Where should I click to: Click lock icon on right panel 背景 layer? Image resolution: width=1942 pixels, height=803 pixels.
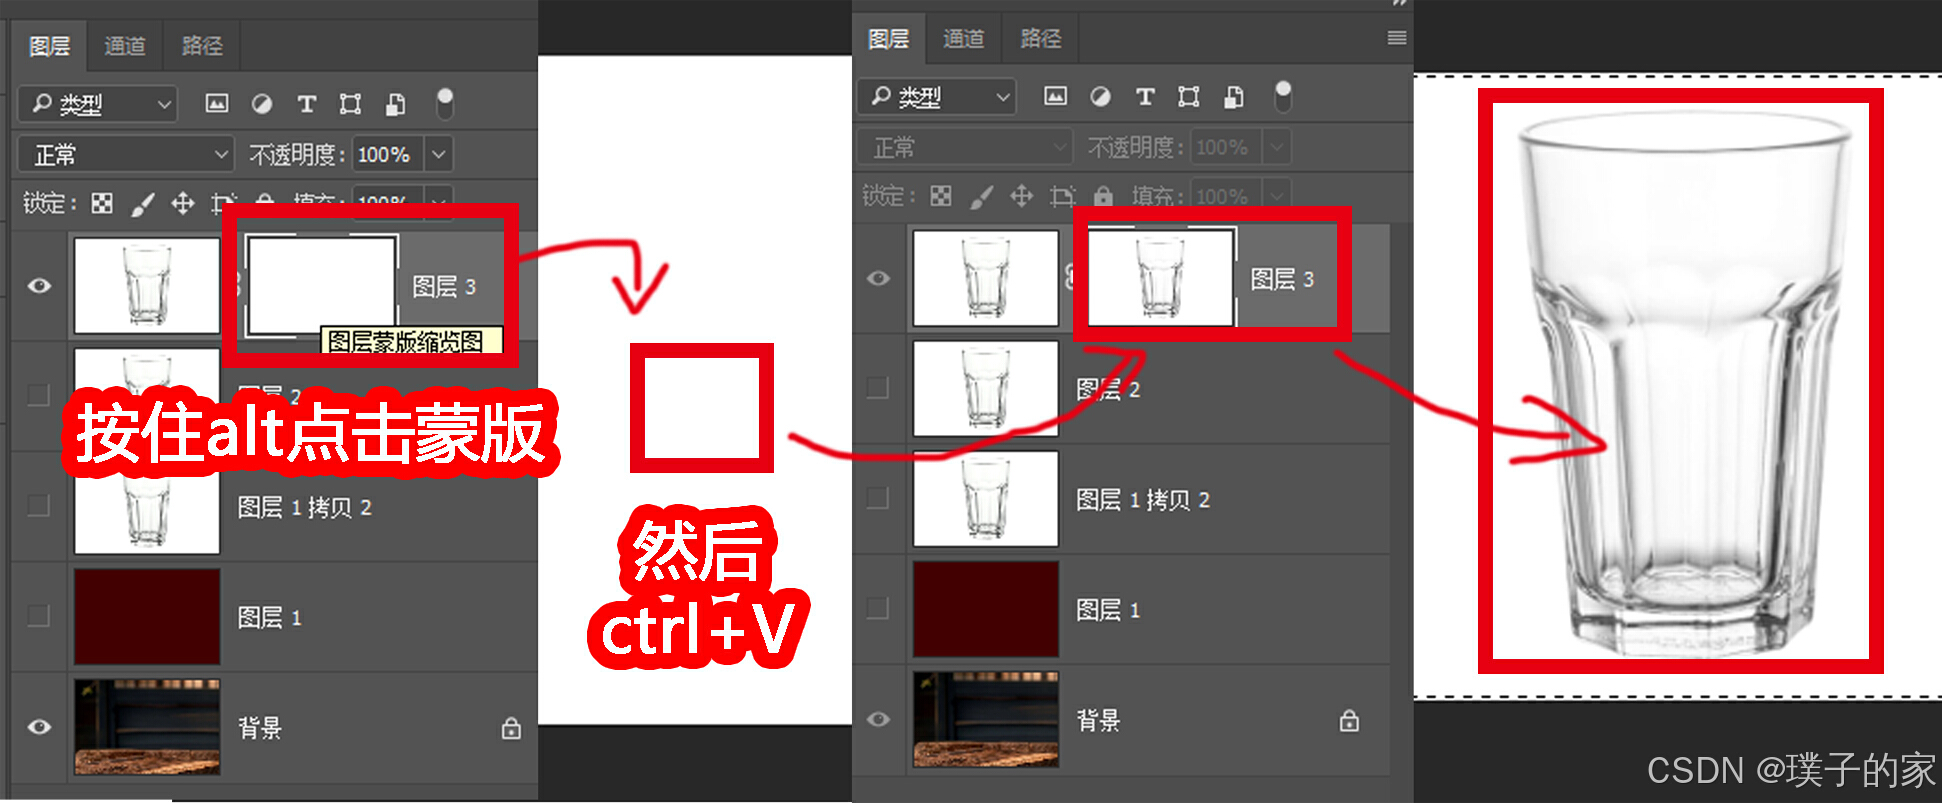click(1350, 720)
